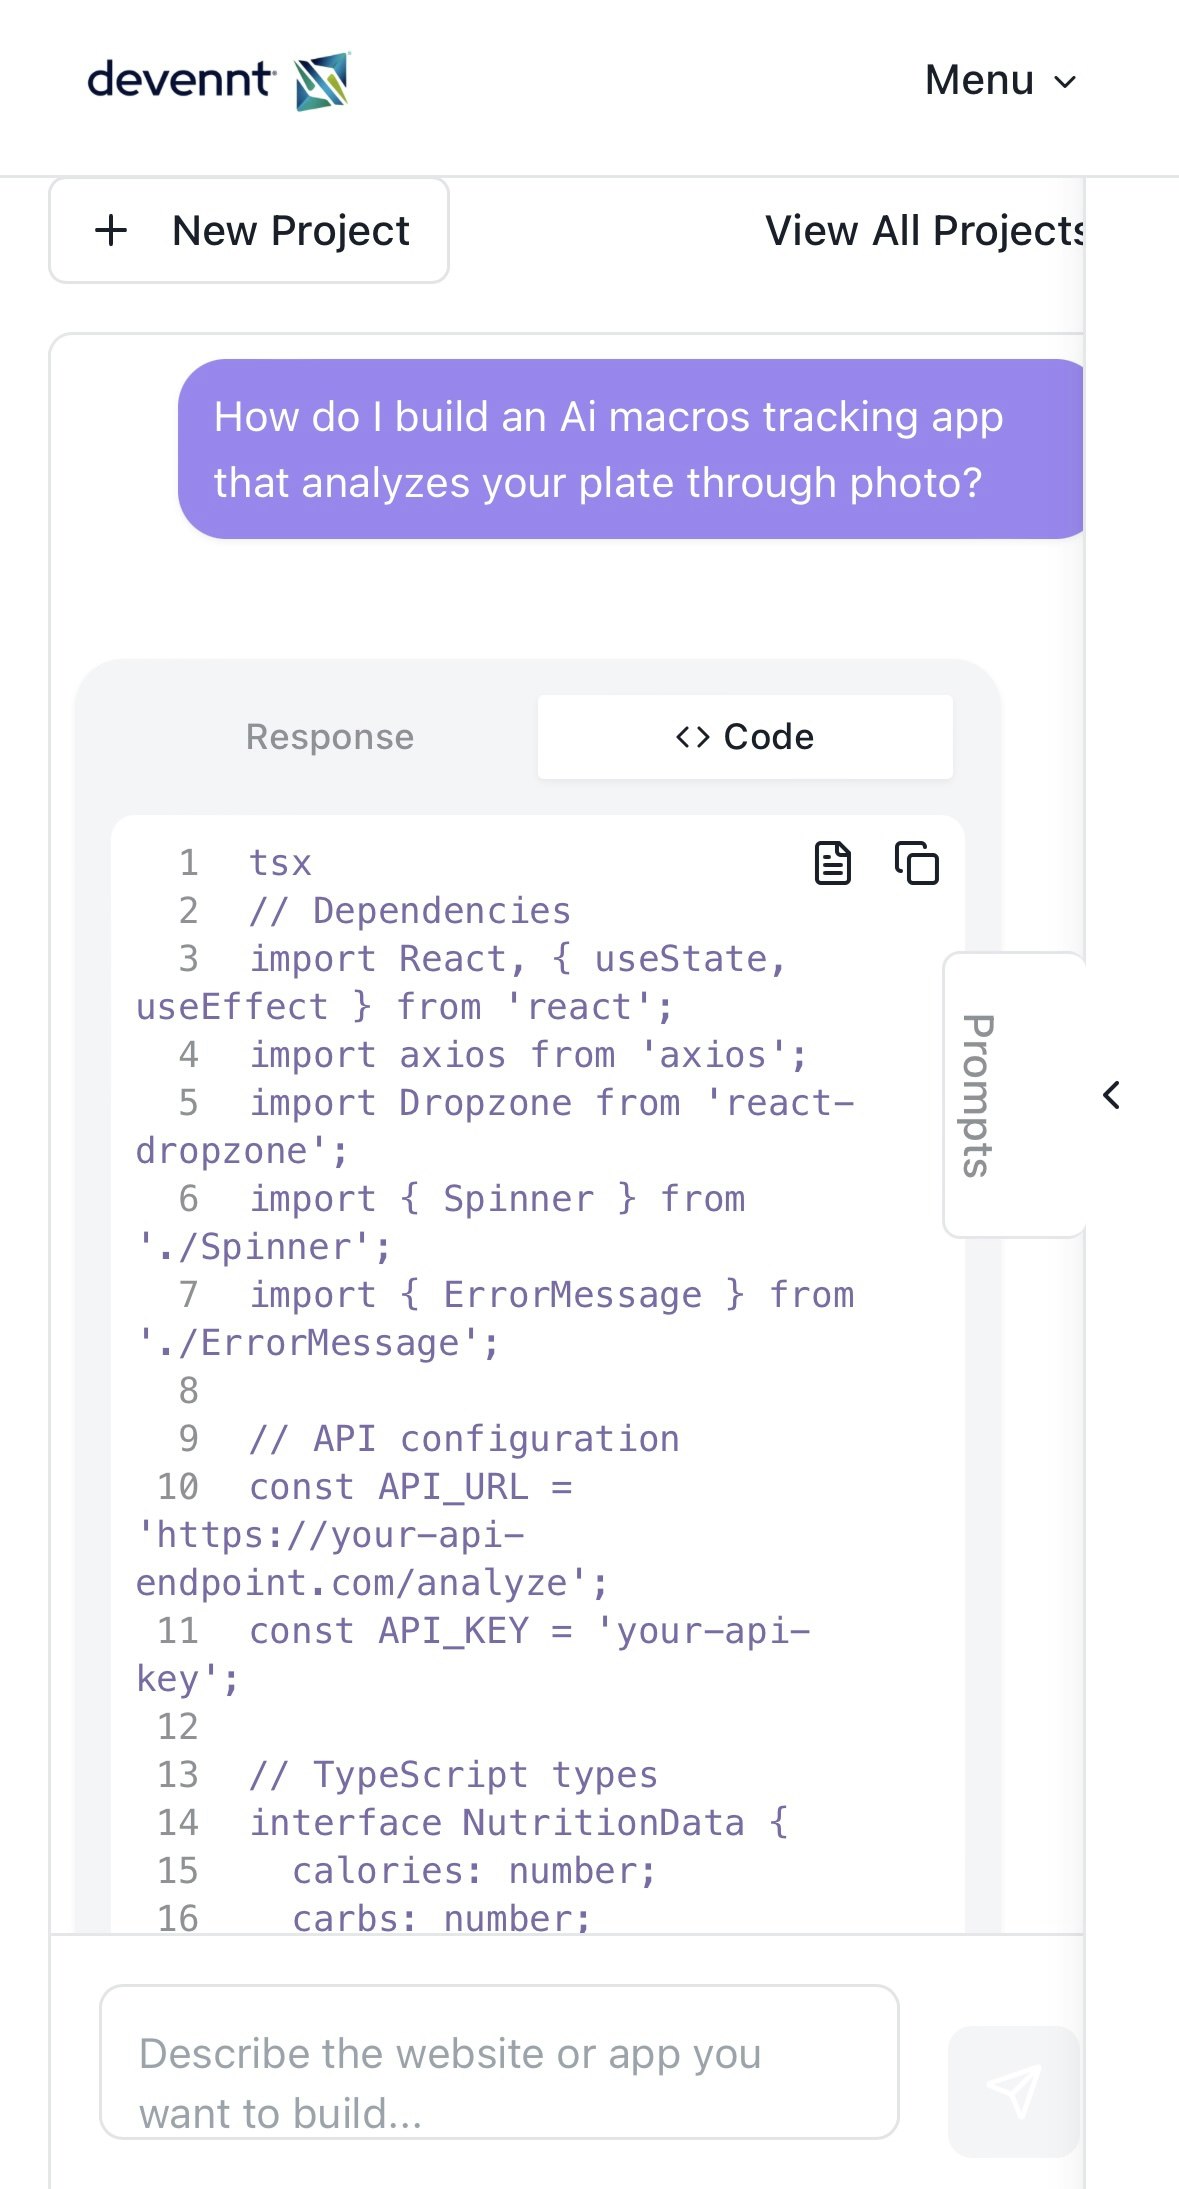
Task: Click the left chevron beside Prompts
Action: pos(1111,1095)
